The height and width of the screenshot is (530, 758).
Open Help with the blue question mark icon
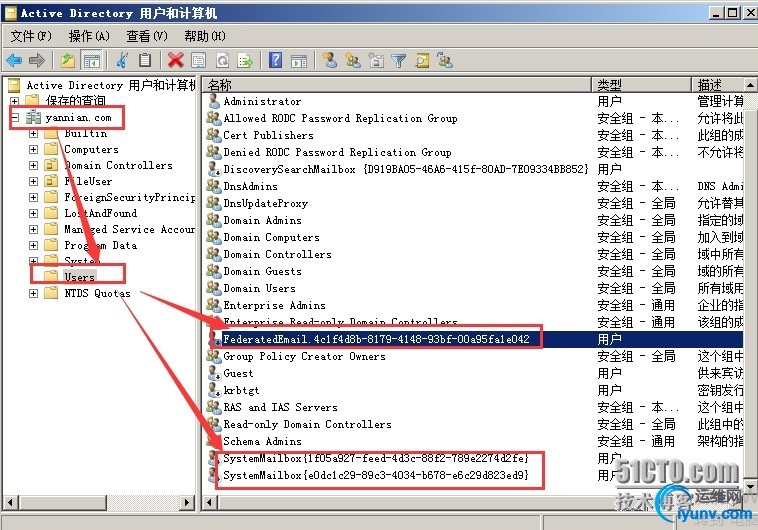tap(275, 60)
